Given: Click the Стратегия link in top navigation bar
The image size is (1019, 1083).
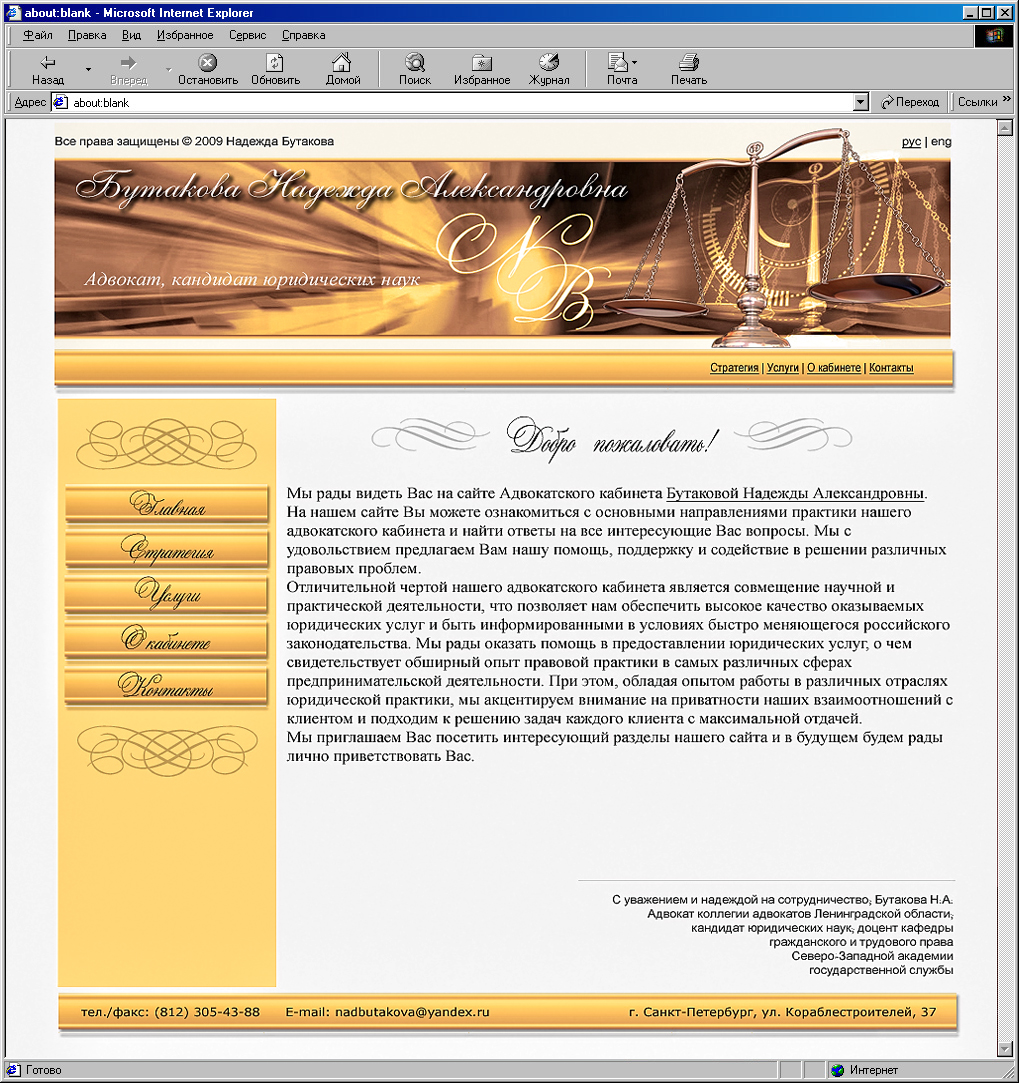Looking at the screenshot, I should 734,368.
